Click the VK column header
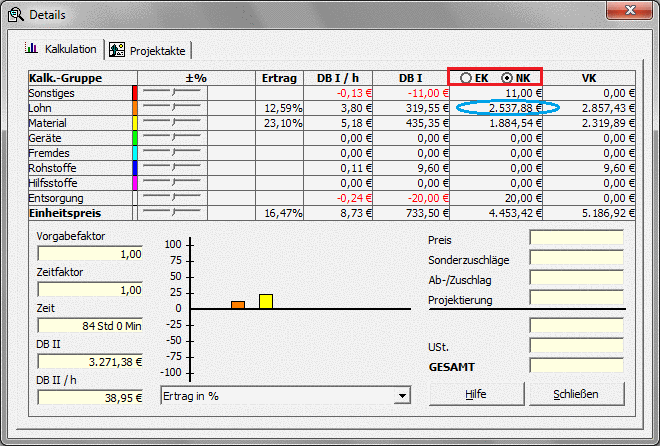The width and height of the screenshot is (660, 446). (x=589, y=78)
